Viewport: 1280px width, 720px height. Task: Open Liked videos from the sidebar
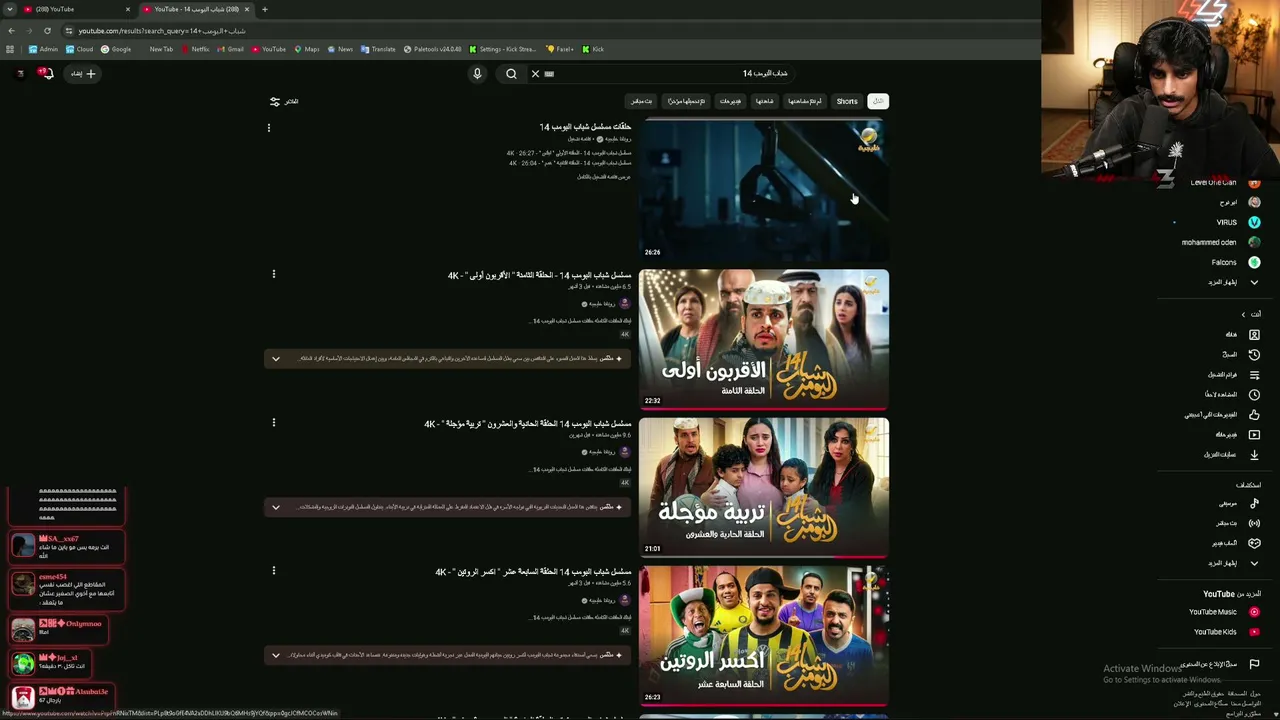(x=1222, y=414)
